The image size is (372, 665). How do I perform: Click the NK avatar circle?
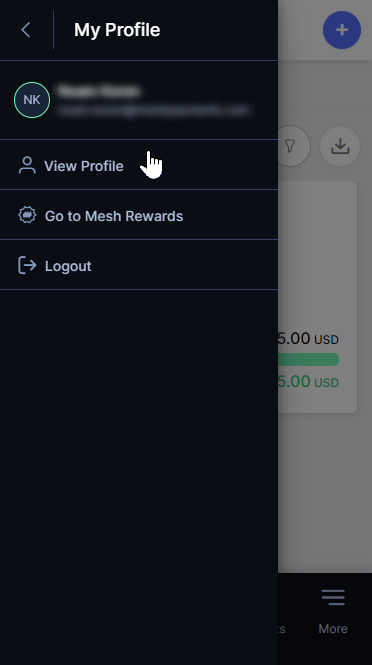tap(32, 100)
